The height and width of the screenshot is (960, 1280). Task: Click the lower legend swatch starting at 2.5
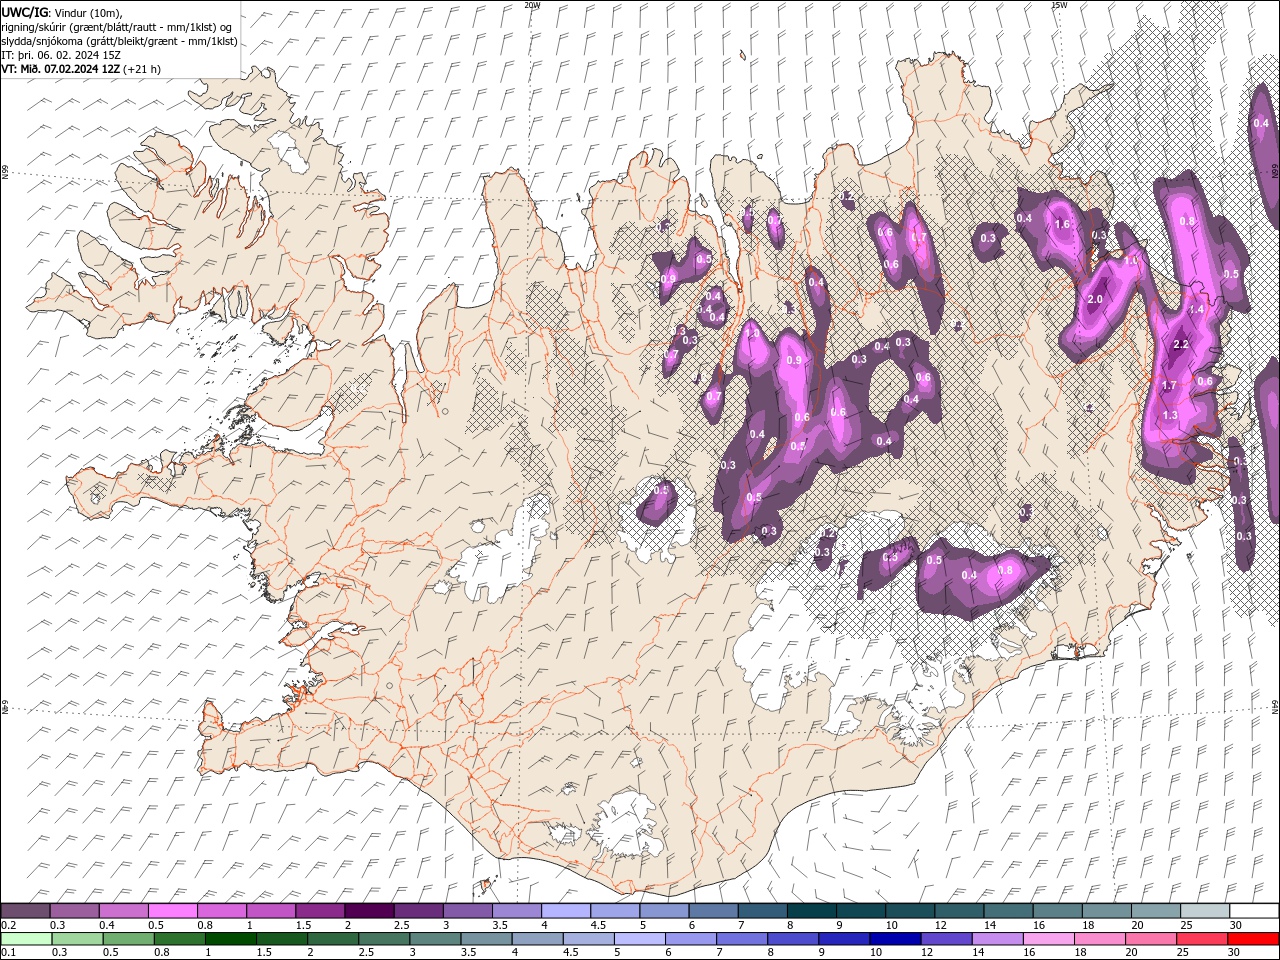click(383, 939)
